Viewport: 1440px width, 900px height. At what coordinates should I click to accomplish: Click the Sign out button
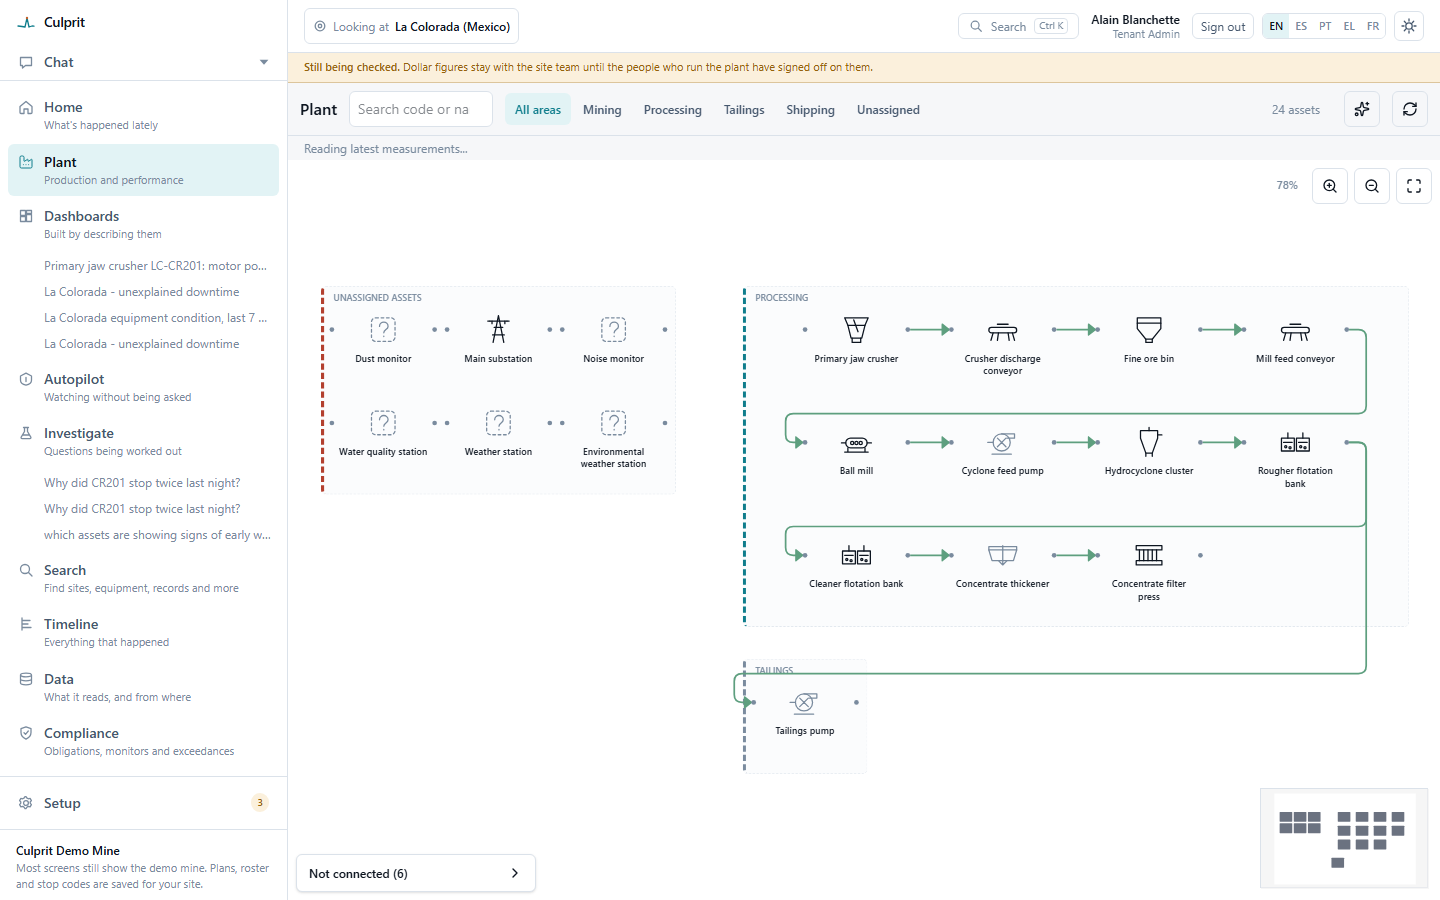click(x=1223, y=27)
